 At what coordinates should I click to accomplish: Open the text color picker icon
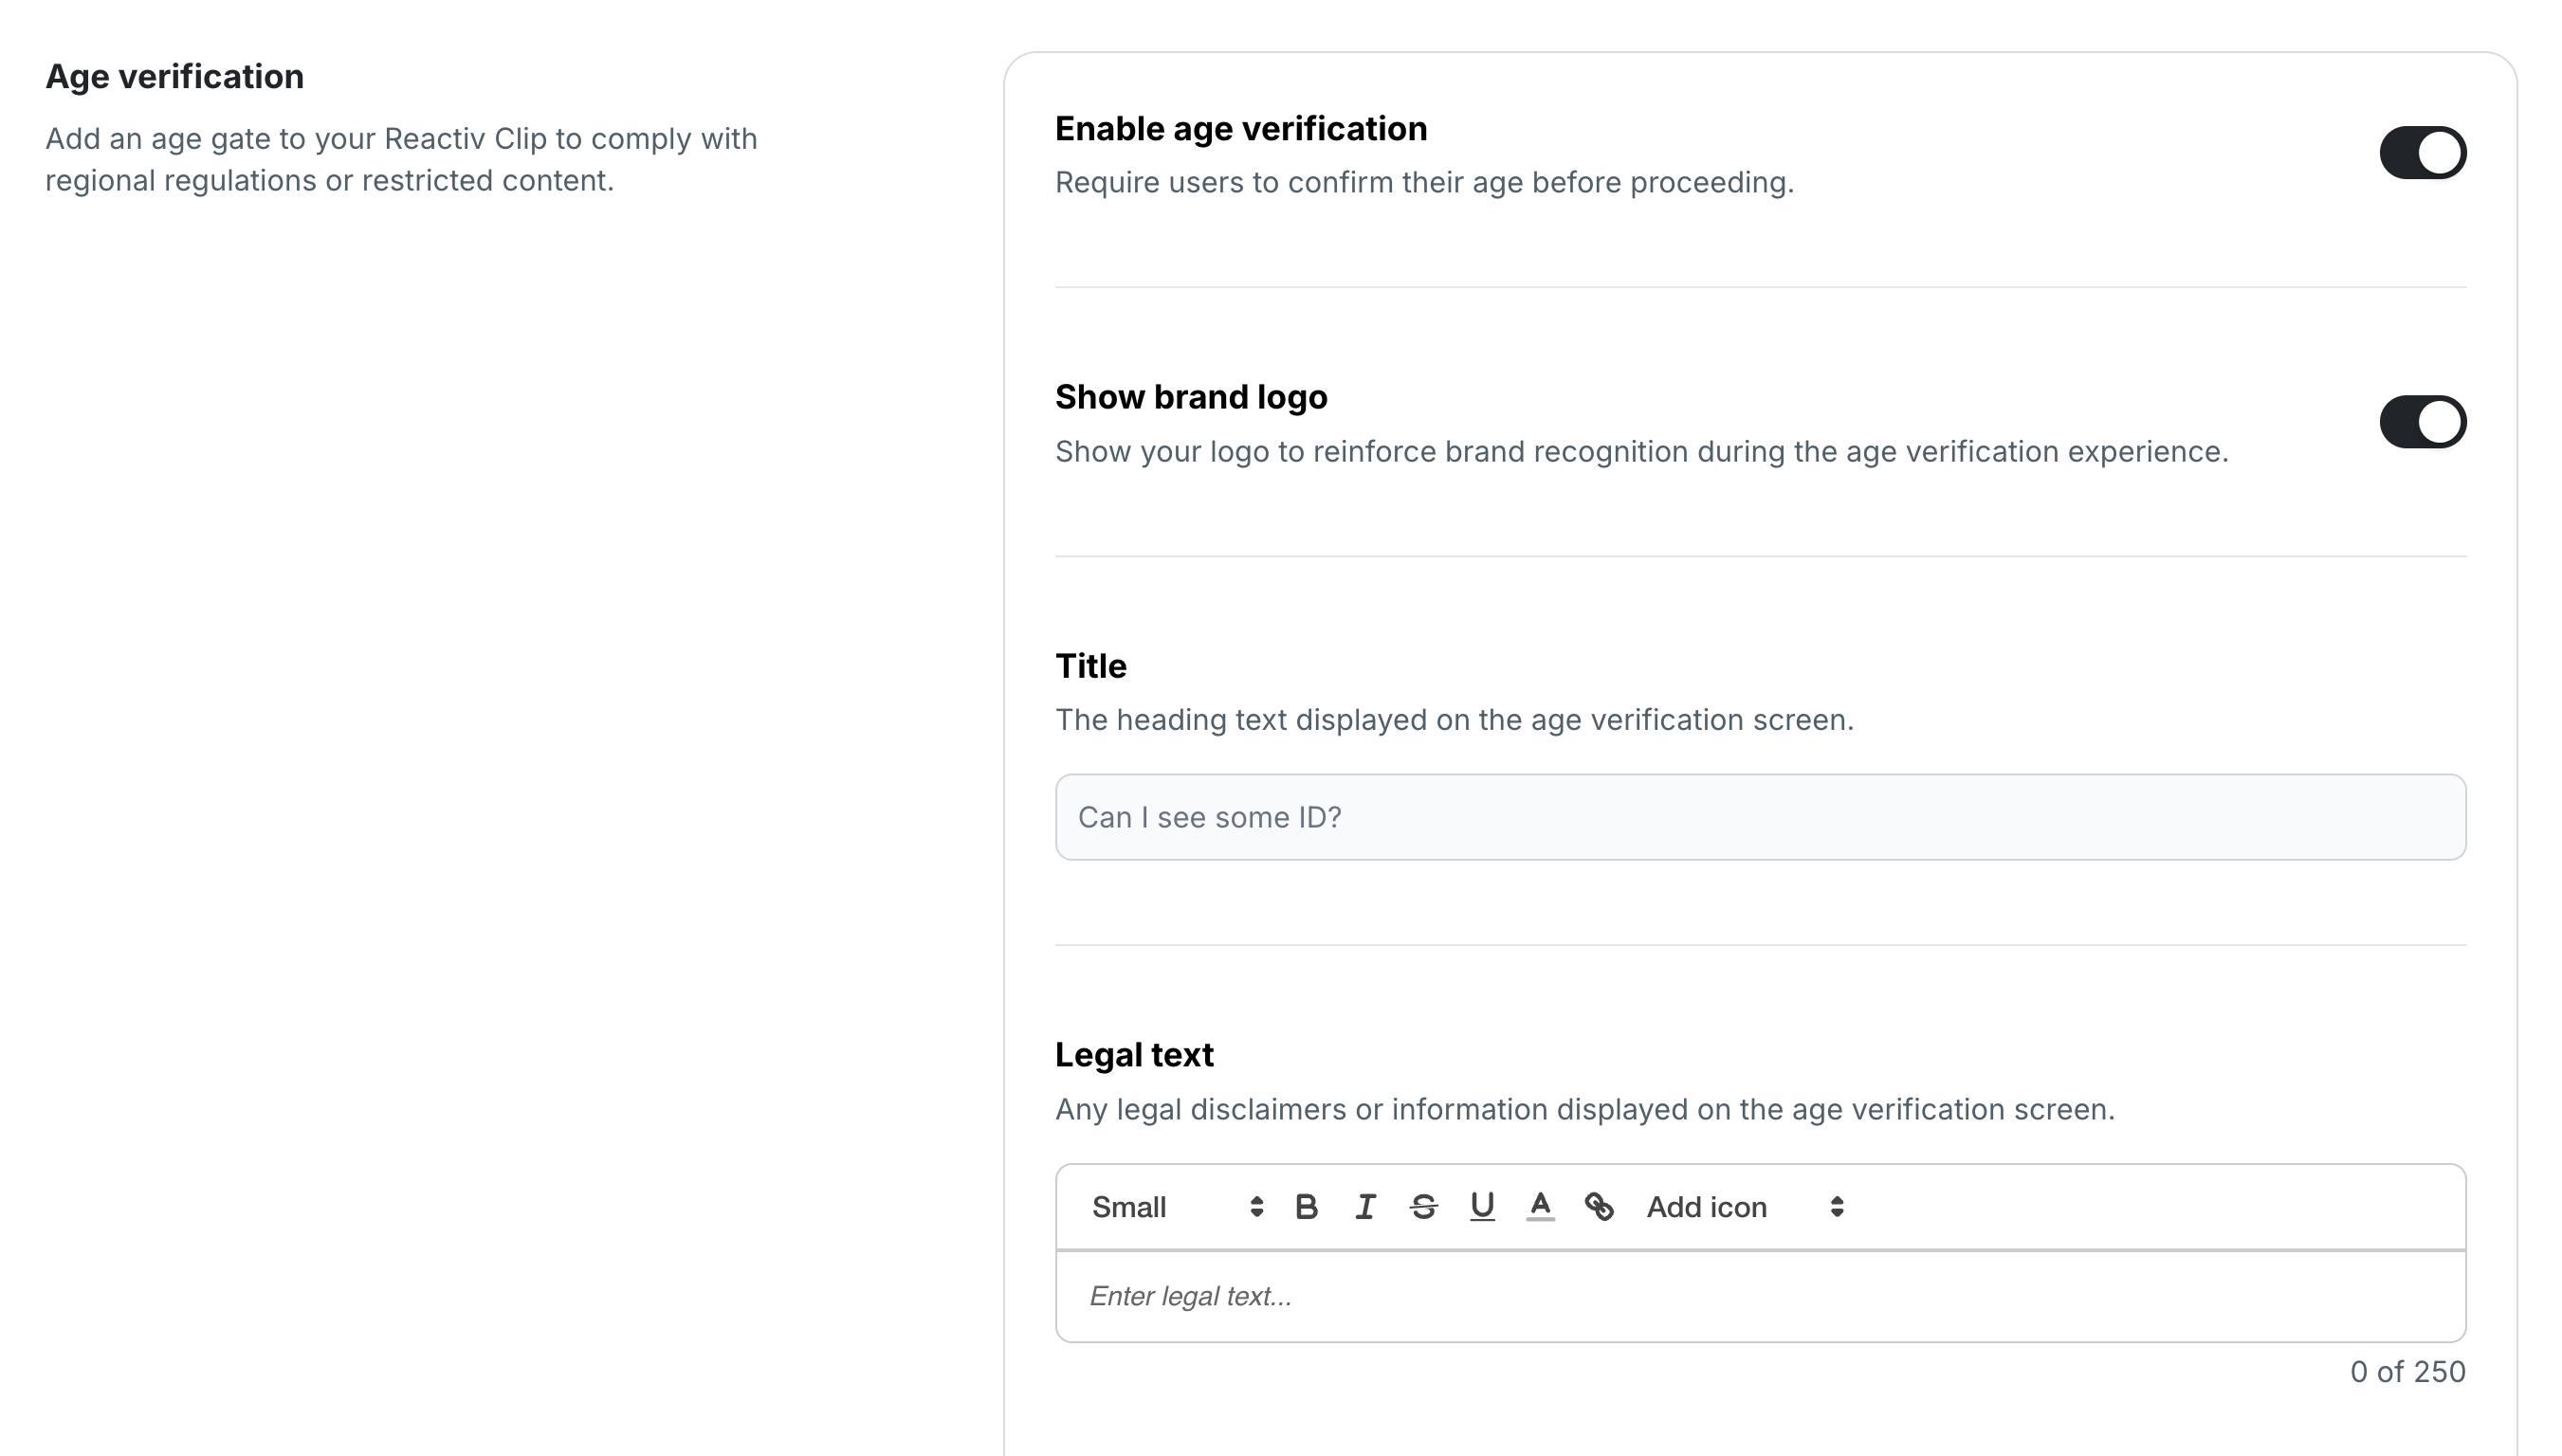(1540, 1207)
